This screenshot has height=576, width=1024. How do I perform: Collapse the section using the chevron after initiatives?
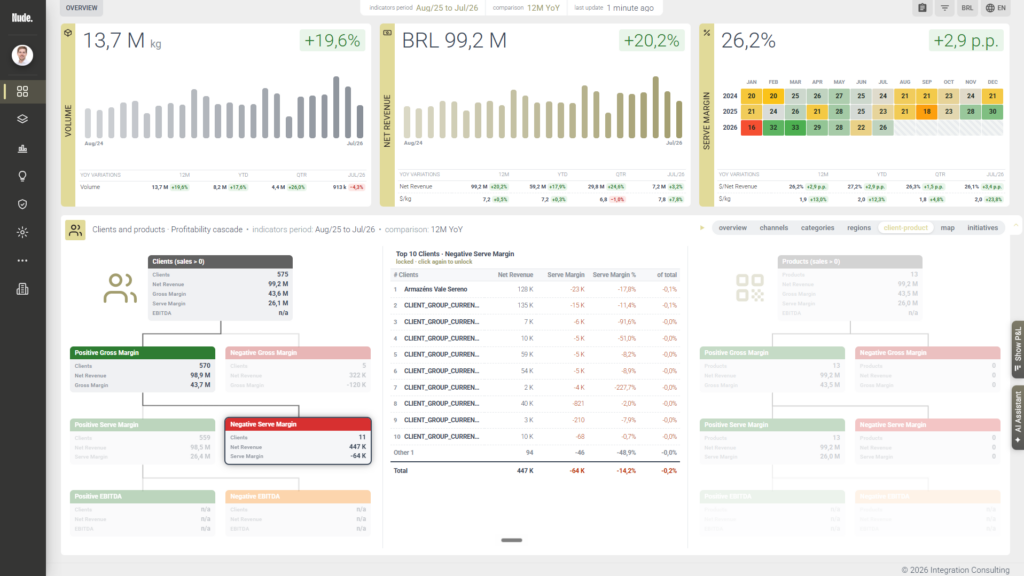[x=1016, y=227]
